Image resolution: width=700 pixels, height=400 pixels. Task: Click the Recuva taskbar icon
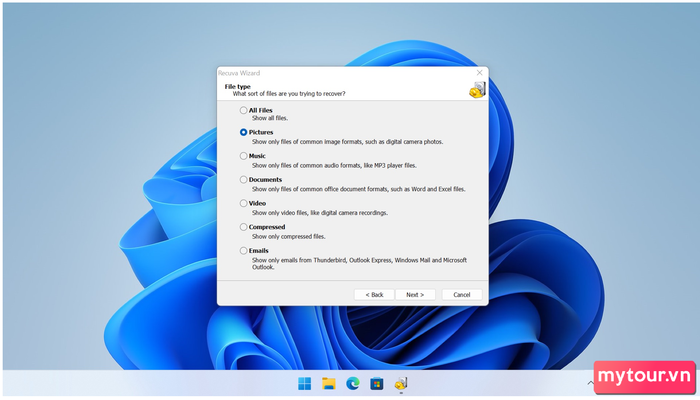click(x=401, y=383)
